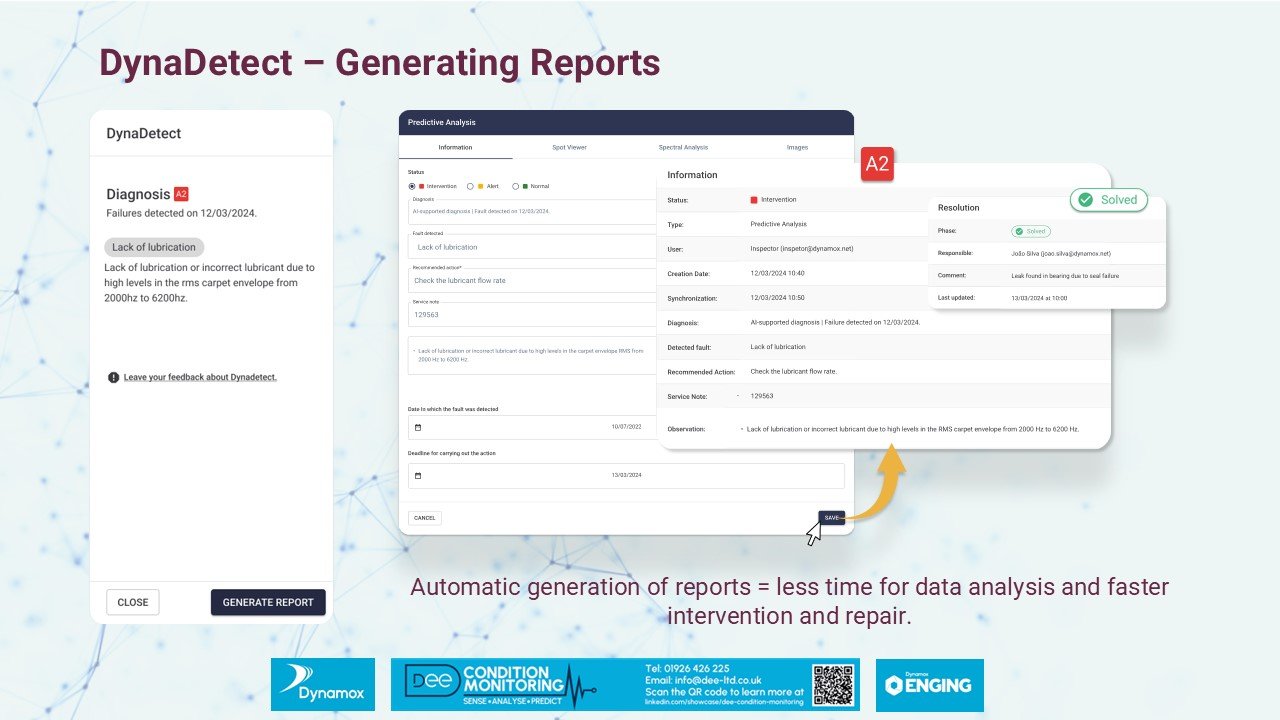Screen dimensions: 1280x720
Task: Click the GENERATE REPORT button
Action: 268,602
